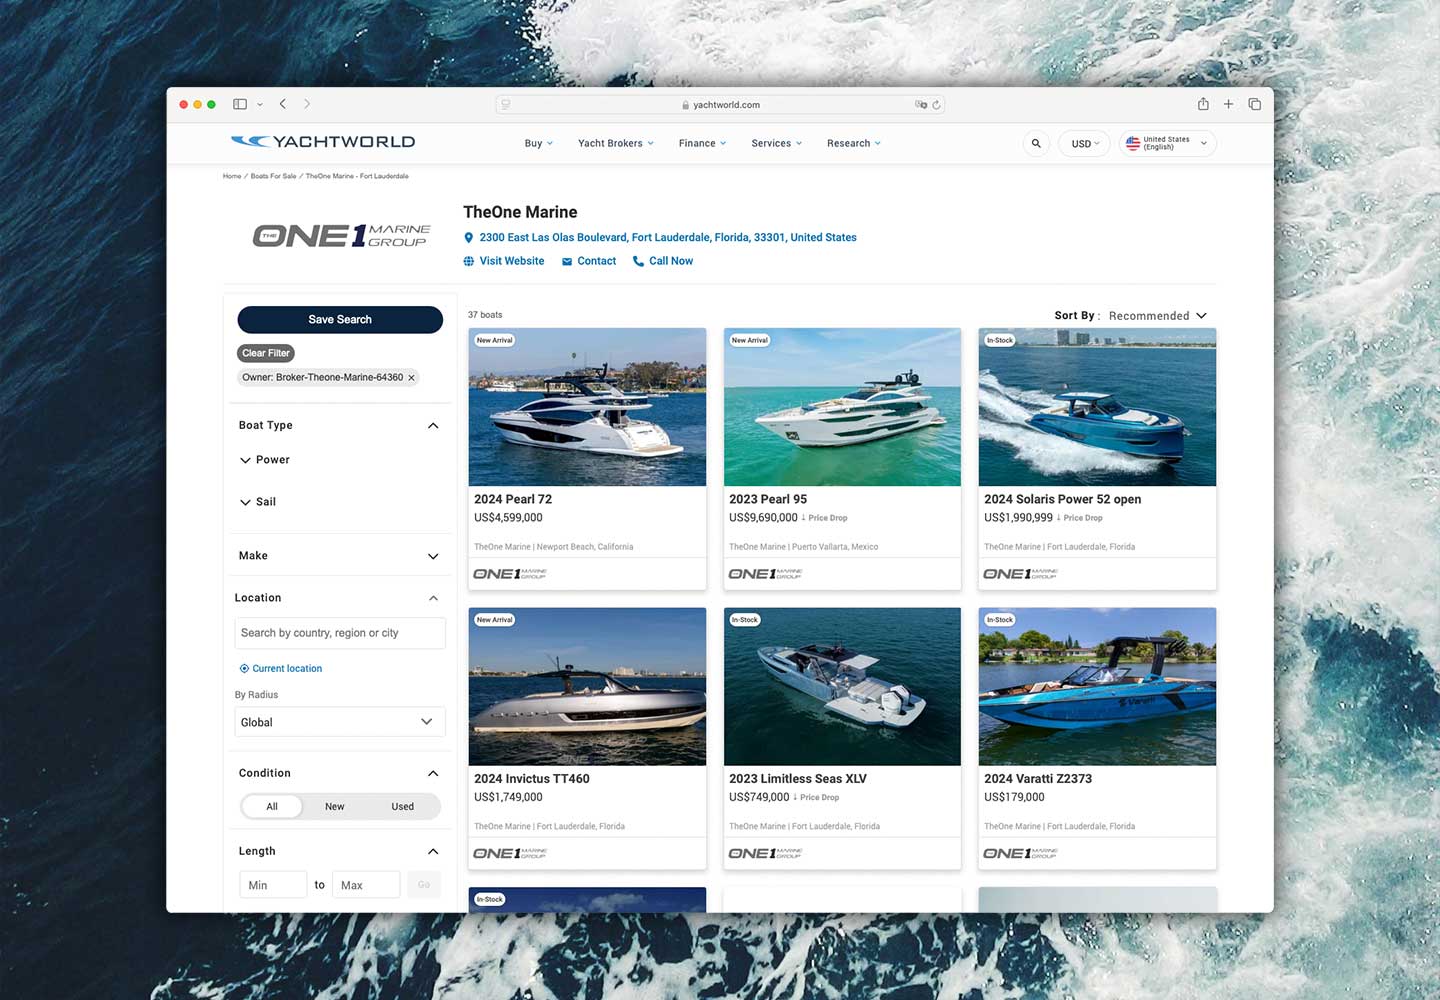Click the browser reload icon
Screen dimensions: 1440x1000
pyautogui.click(x=936, y=105)
